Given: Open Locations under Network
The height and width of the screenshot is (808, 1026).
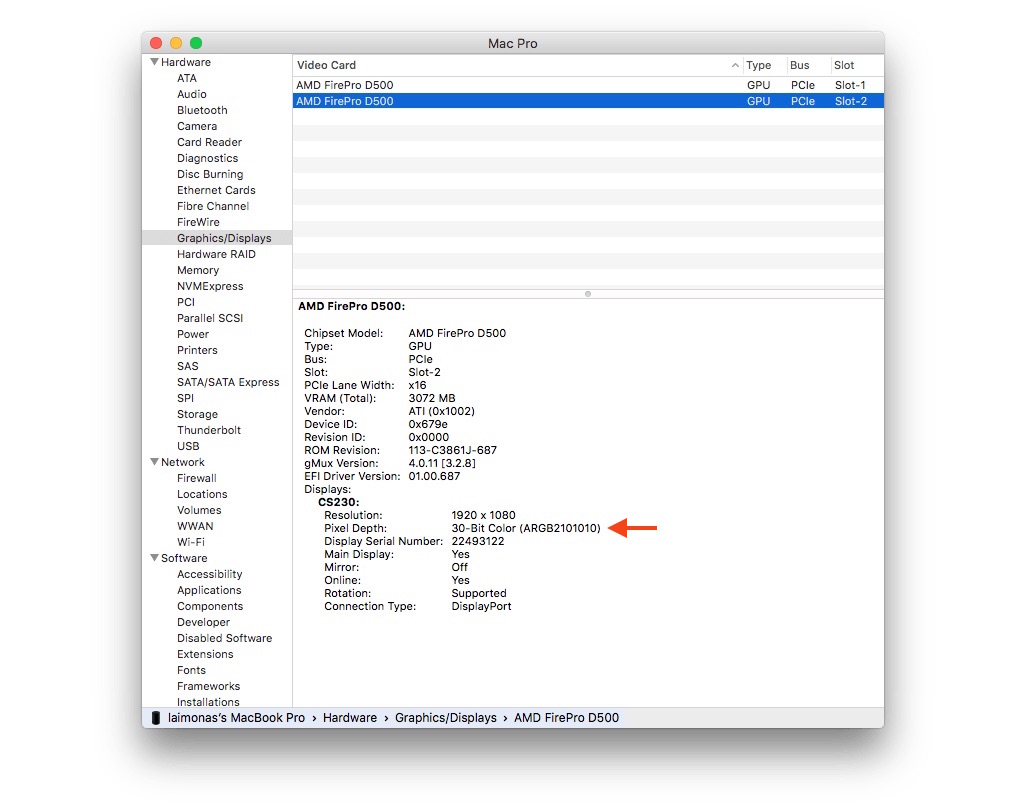Looking at the screenshot, I should [202, 494].
